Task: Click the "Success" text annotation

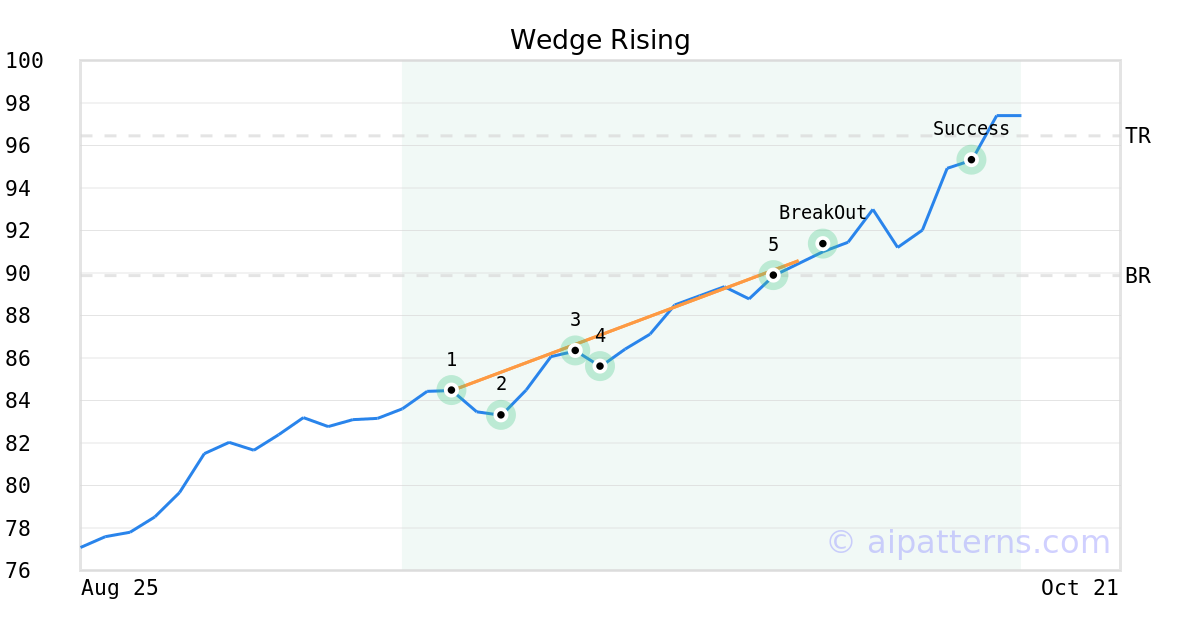Action: pos(971,129)
